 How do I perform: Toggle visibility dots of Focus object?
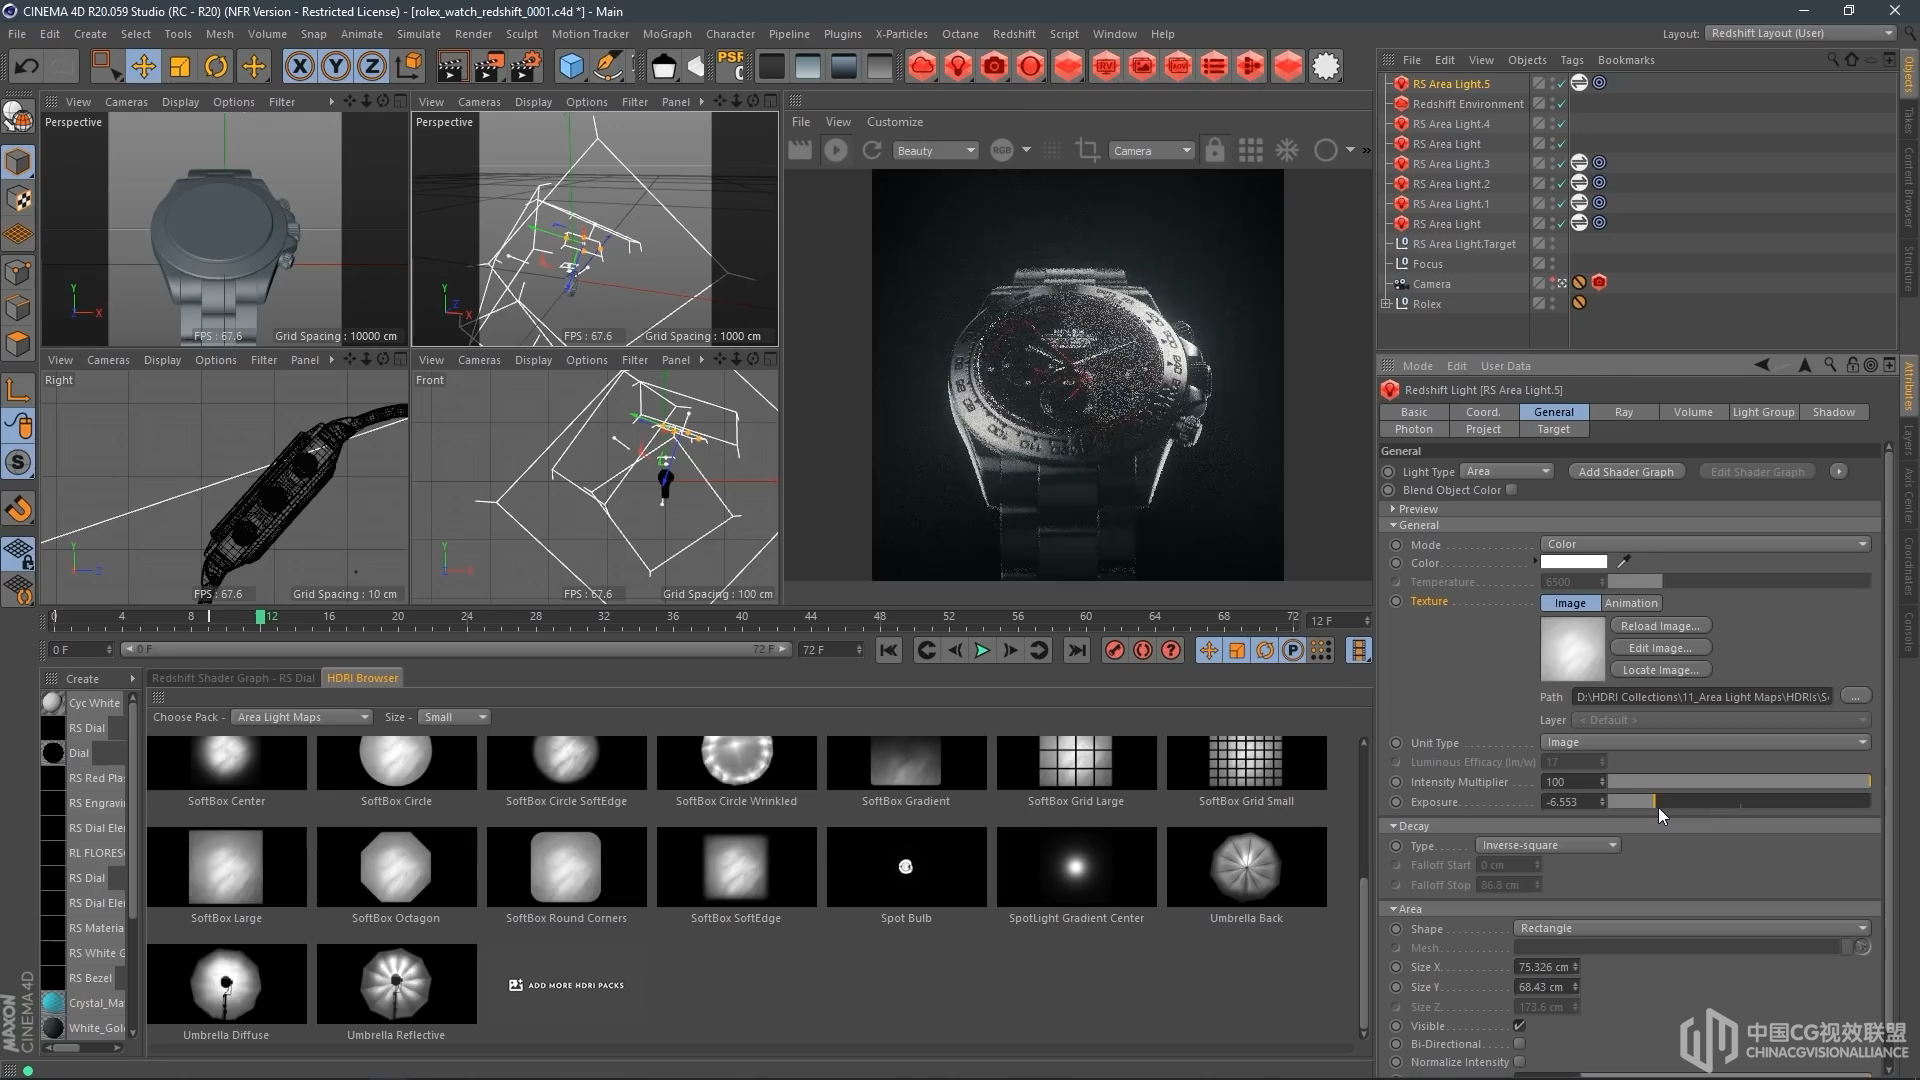(x=1553, y=264)
